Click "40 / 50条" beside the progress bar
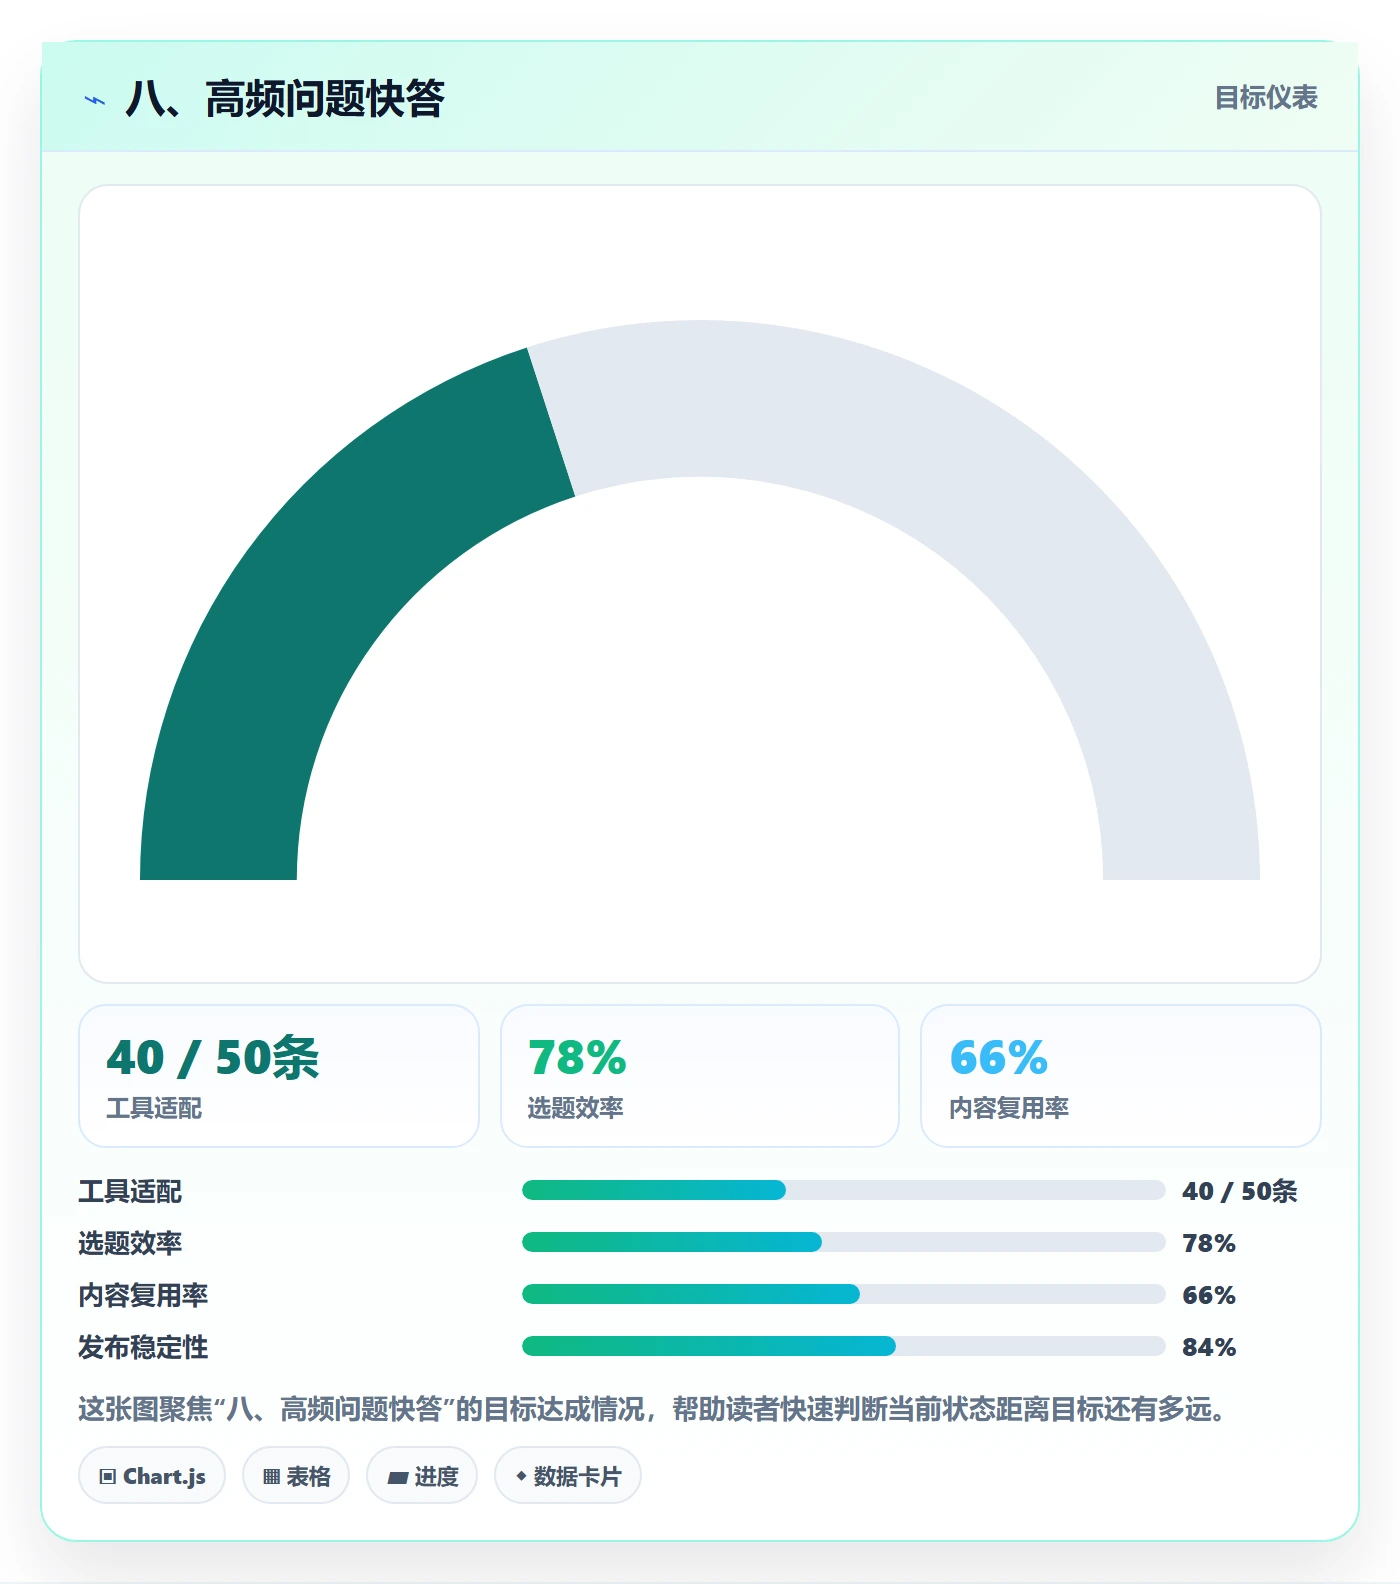 tap(1240, 1191)
